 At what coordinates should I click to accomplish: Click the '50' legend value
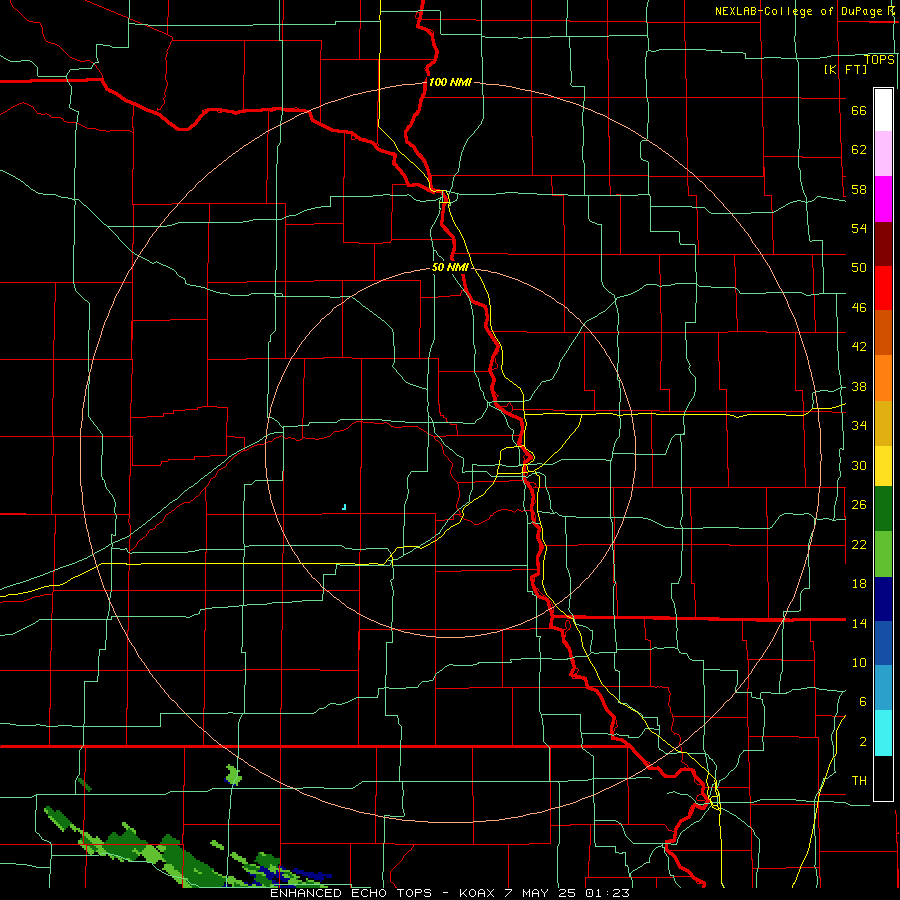[859, 268]
